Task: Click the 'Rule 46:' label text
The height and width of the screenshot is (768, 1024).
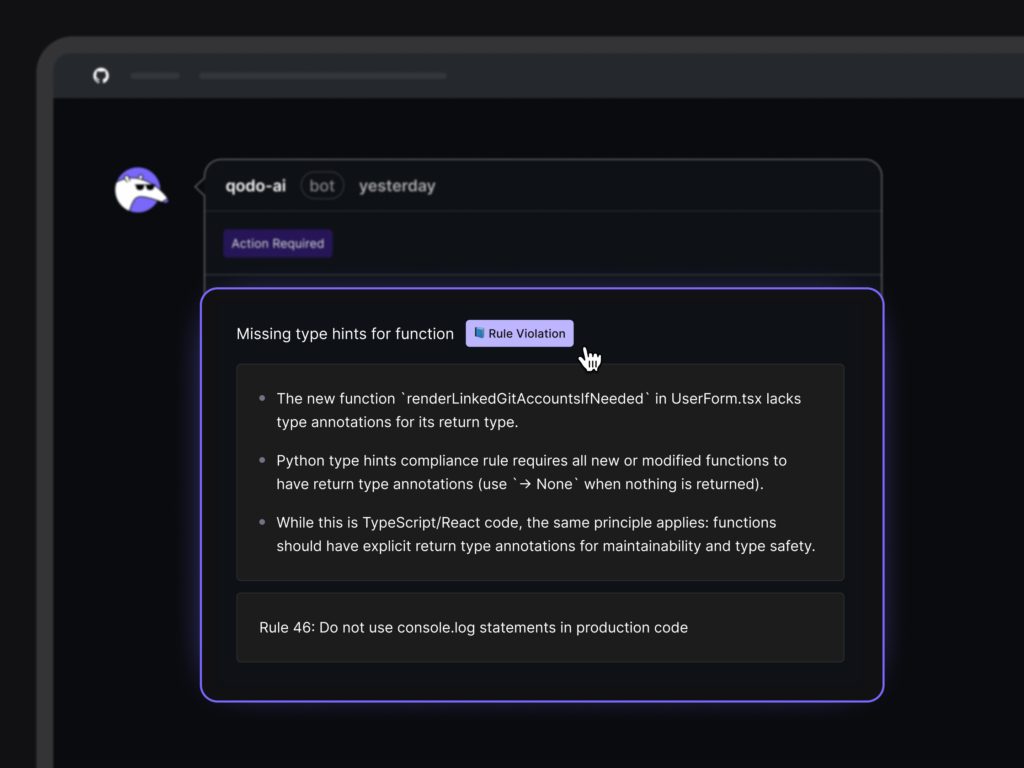Action: [286, 628]
